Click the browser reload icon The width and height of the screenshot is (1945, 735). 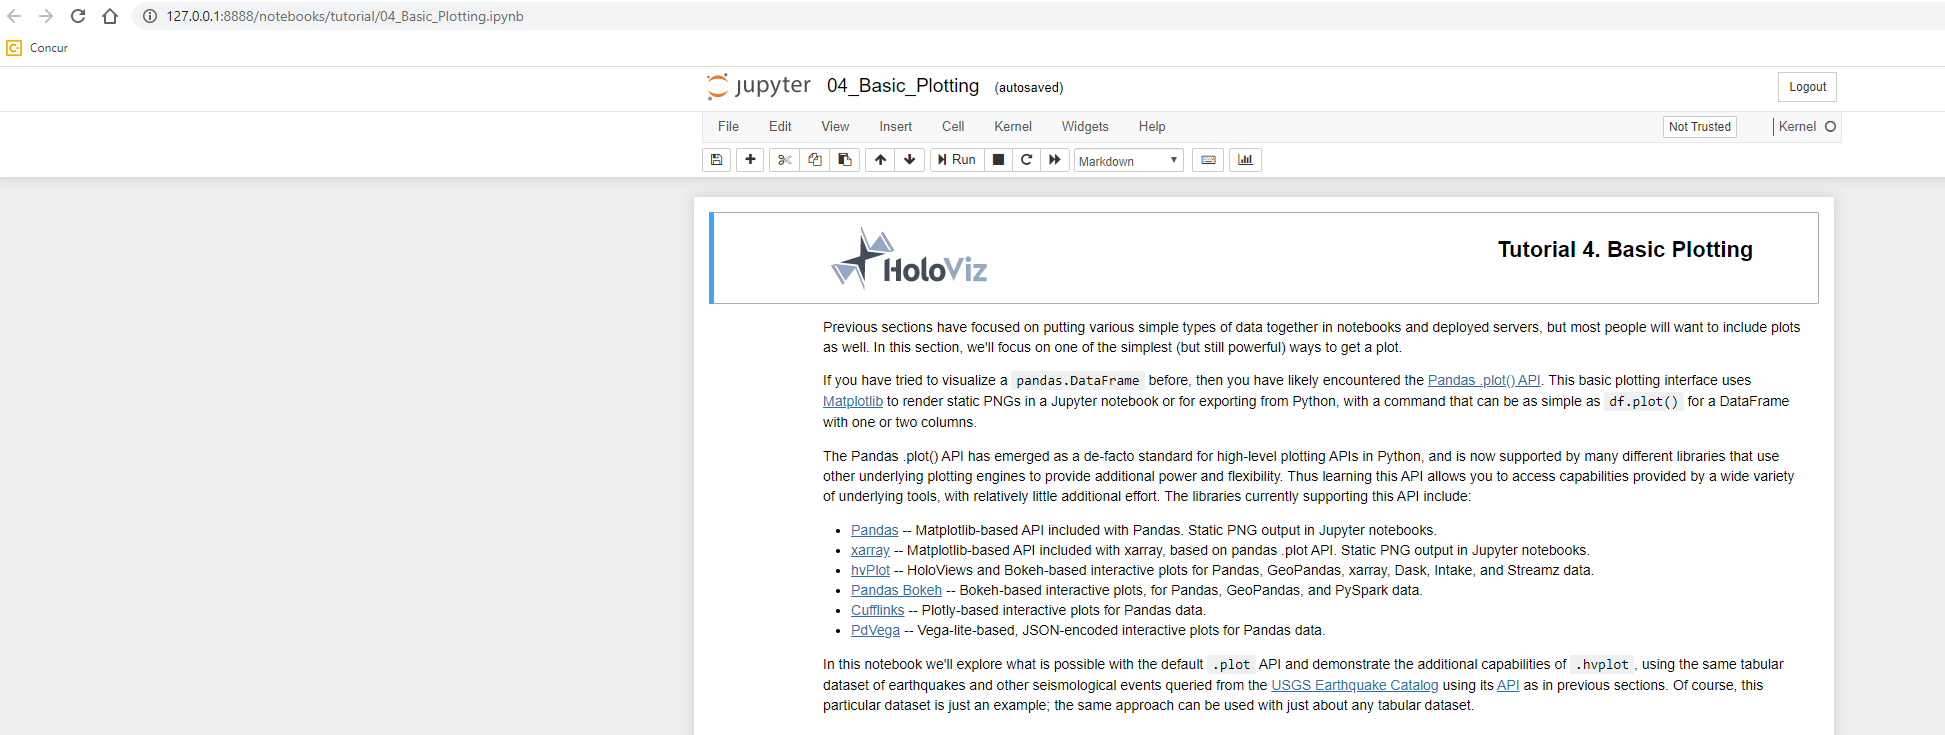pyautogui.click(x=78, y=16)
